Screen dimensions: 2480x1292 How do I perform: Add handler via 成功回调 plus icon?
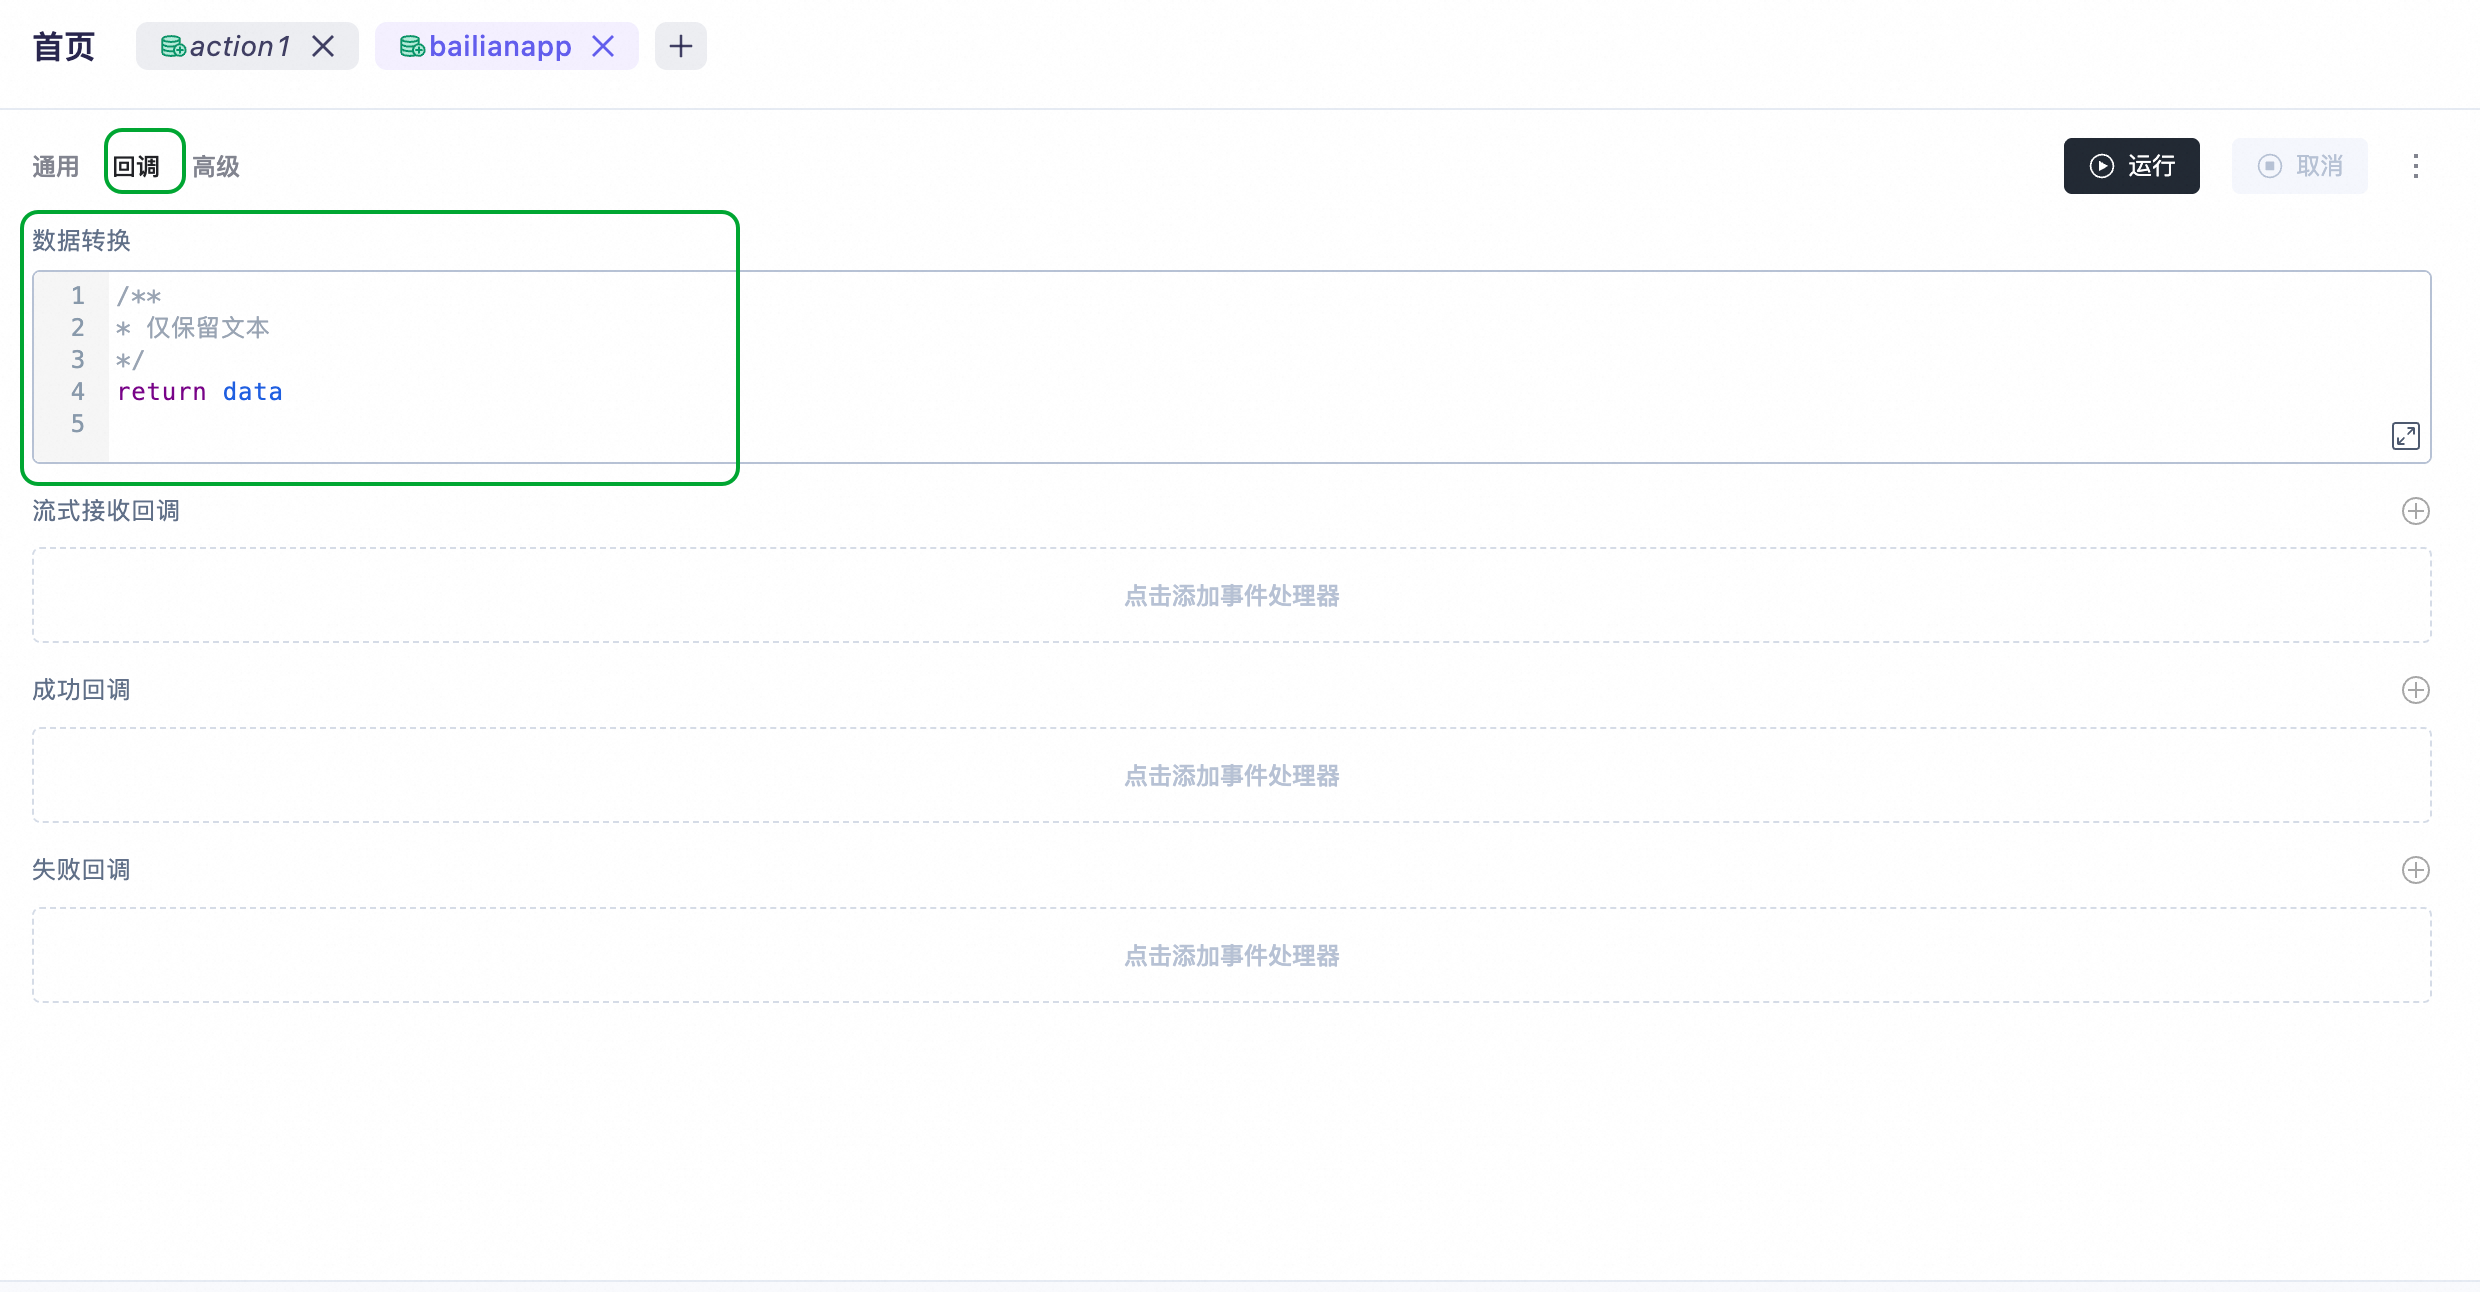[2415, 690]
